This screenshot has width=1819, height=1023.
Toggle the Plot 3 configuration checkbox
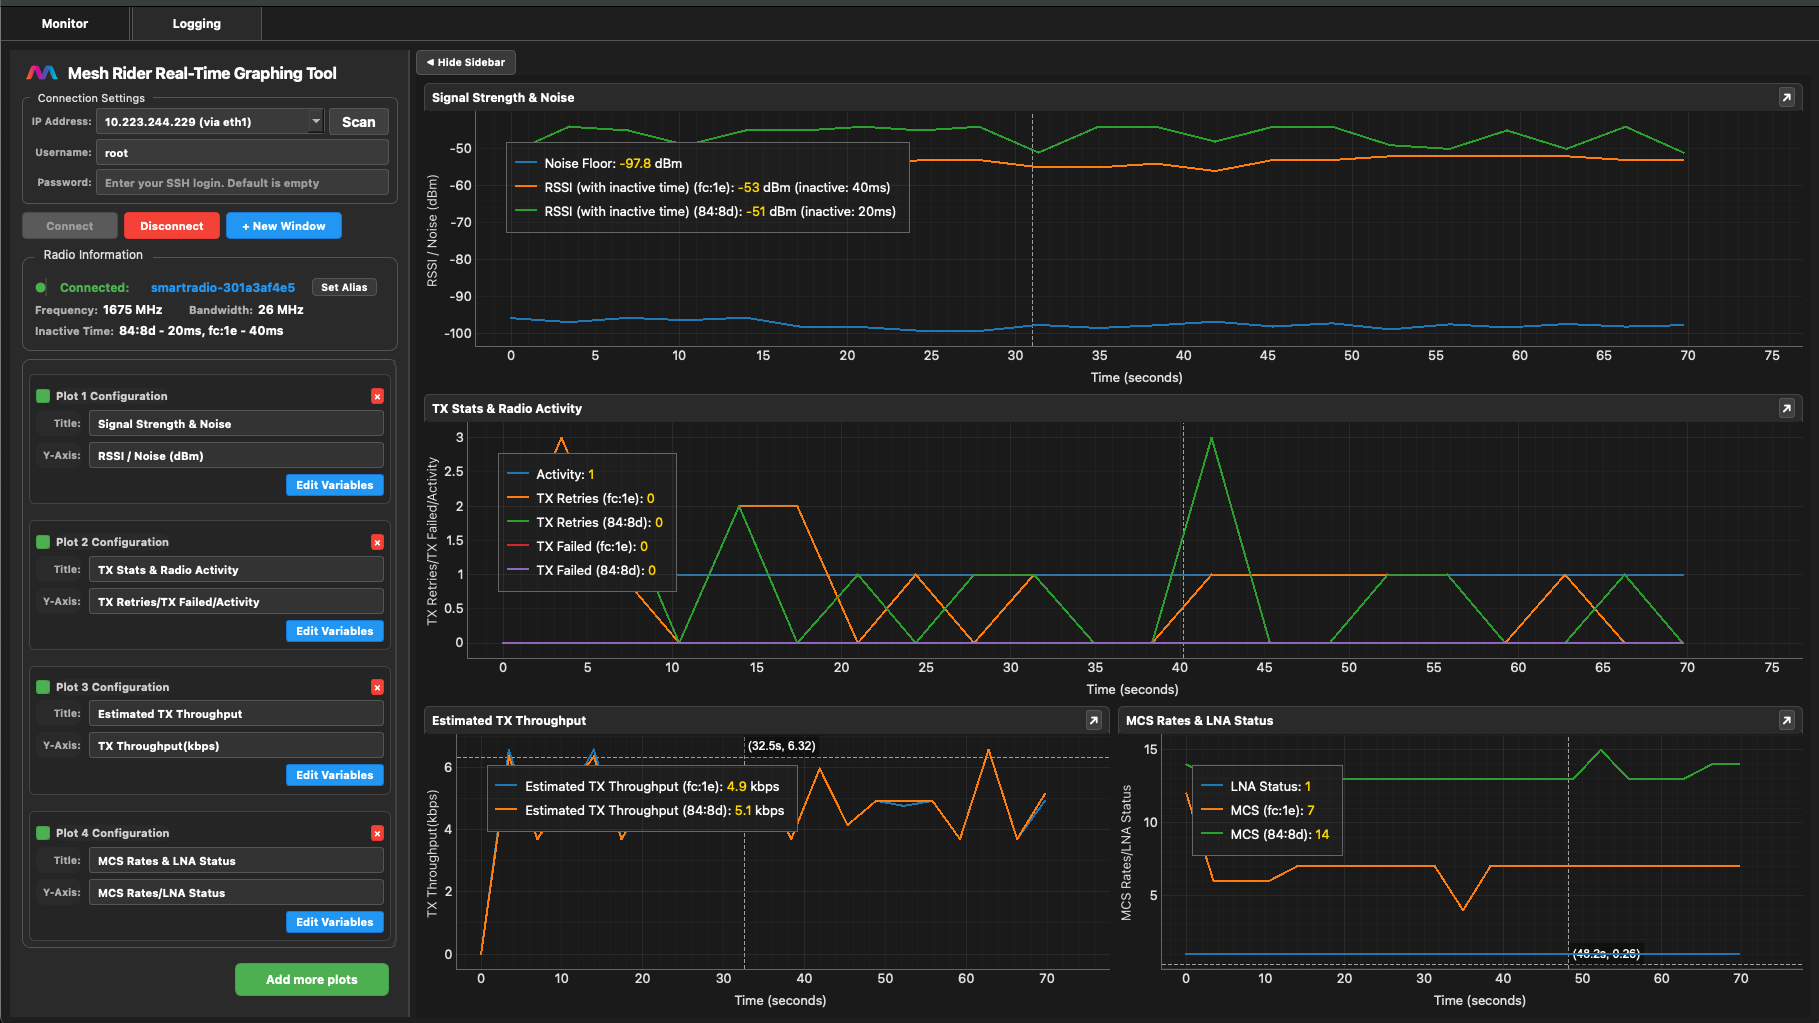42,687
